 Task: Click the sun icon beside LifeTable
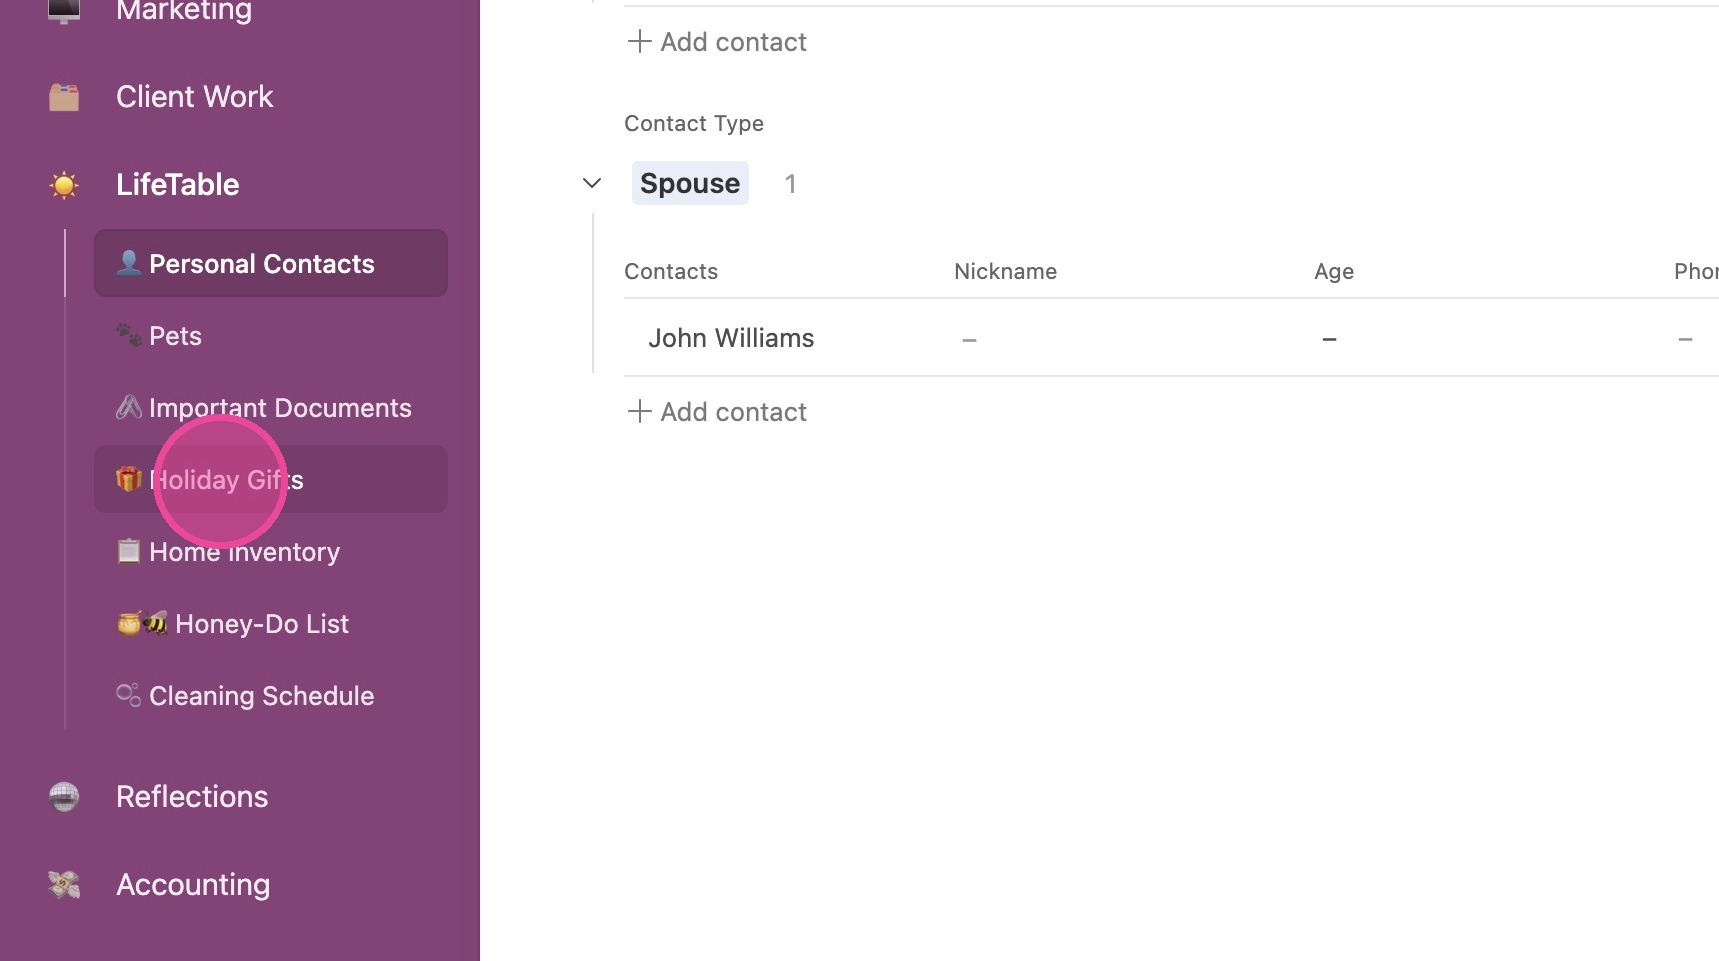[x=64, y=185]
